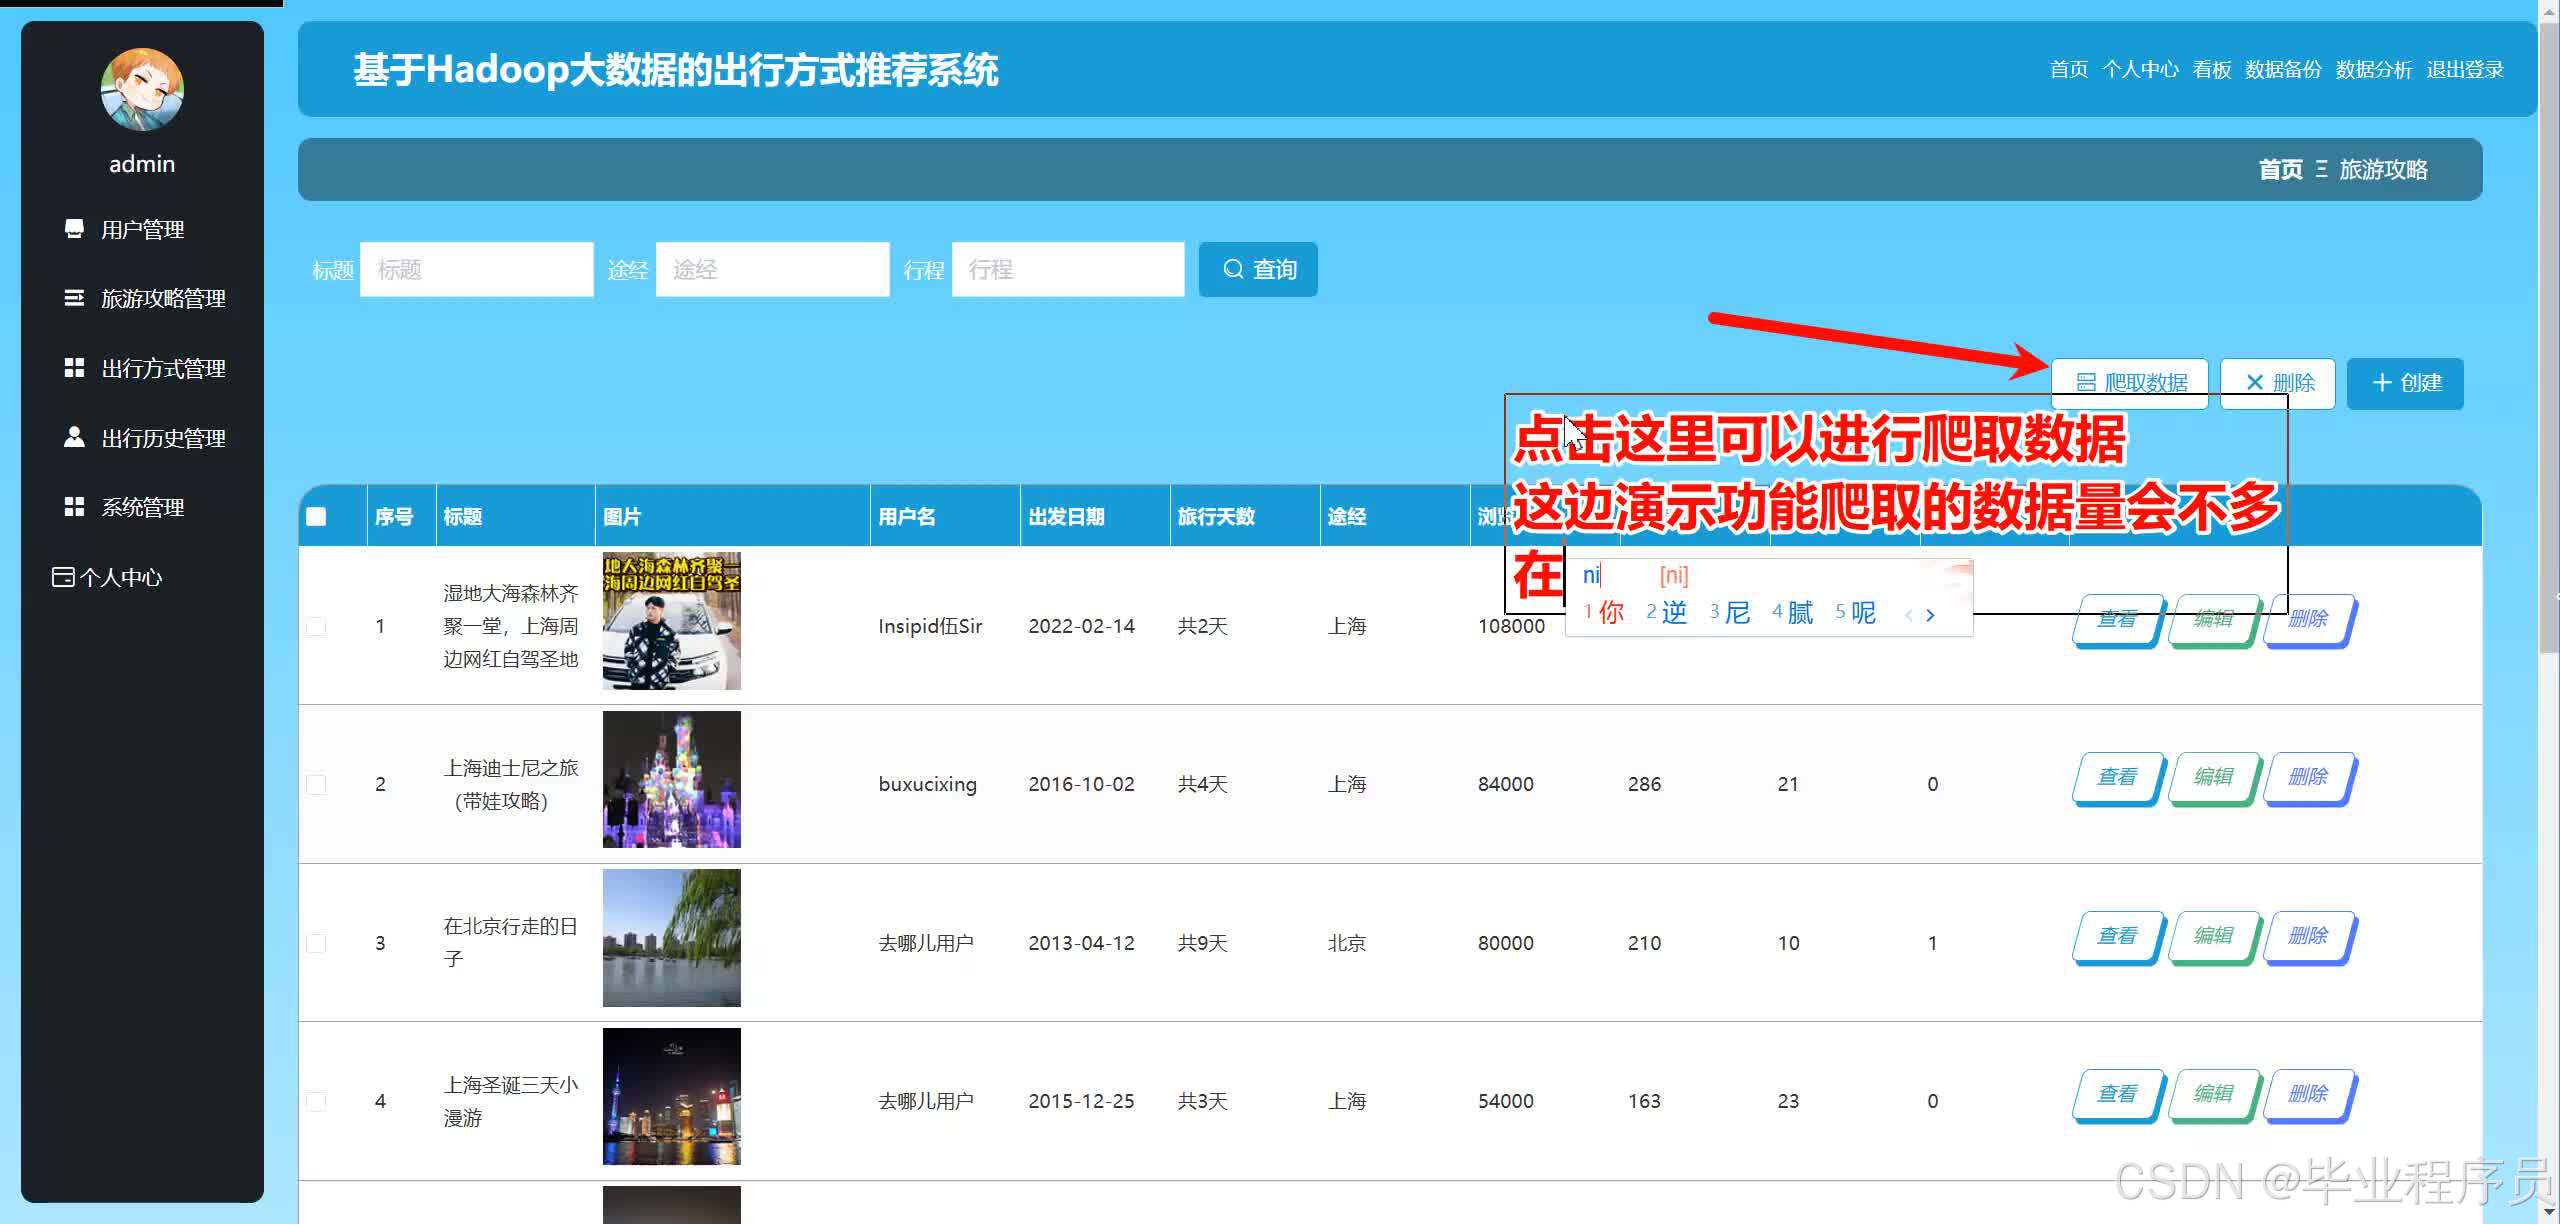Screen dimensions: 2560x1224
Task: Click 查看 for 上海迪士尼之旅 row
Action: click(2118, 777)
